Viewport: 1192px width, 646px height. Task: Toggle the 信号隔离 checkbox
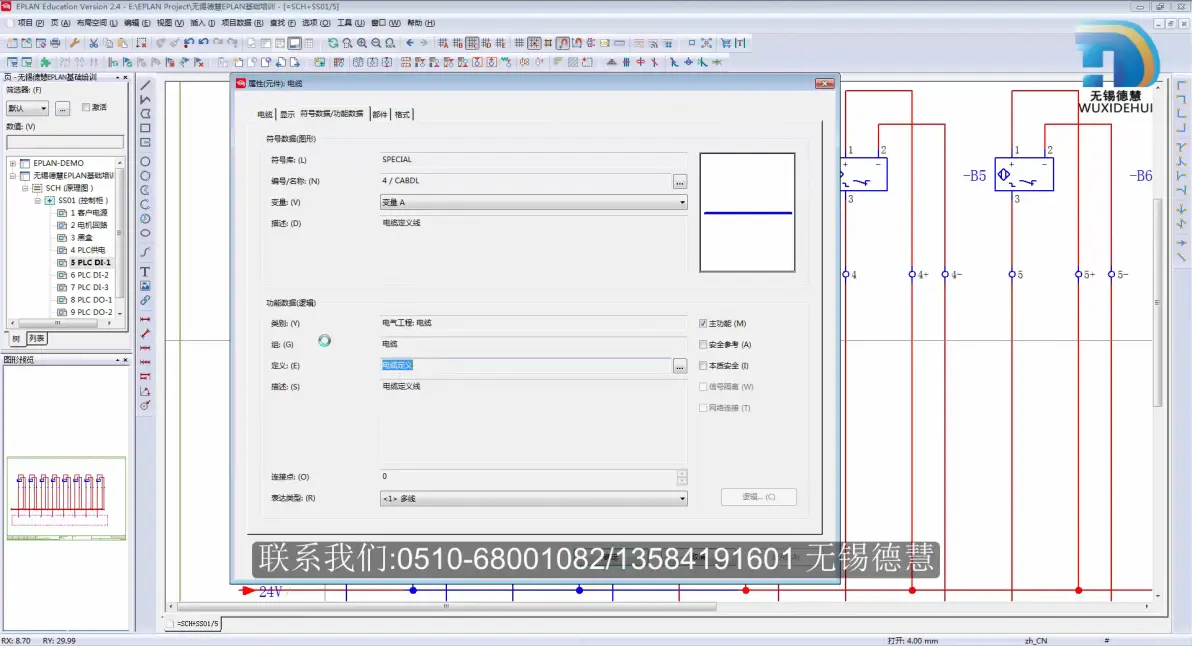pos(703,387)
